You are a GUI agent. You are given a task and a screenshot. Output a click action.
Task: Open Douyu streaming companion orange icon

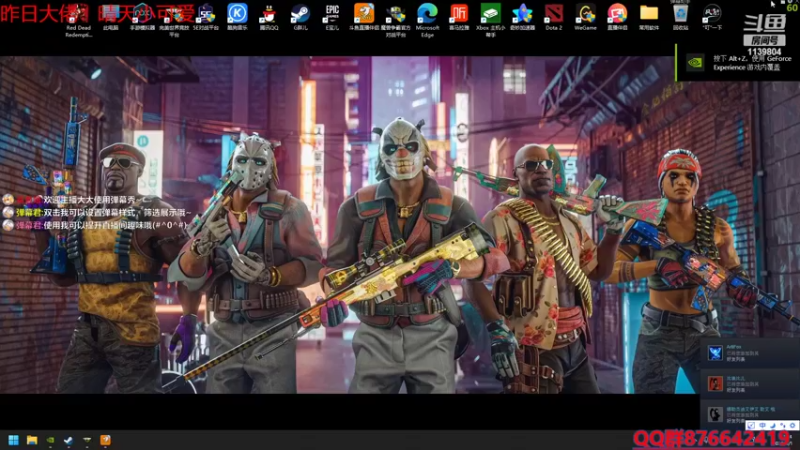coord(364,17)
